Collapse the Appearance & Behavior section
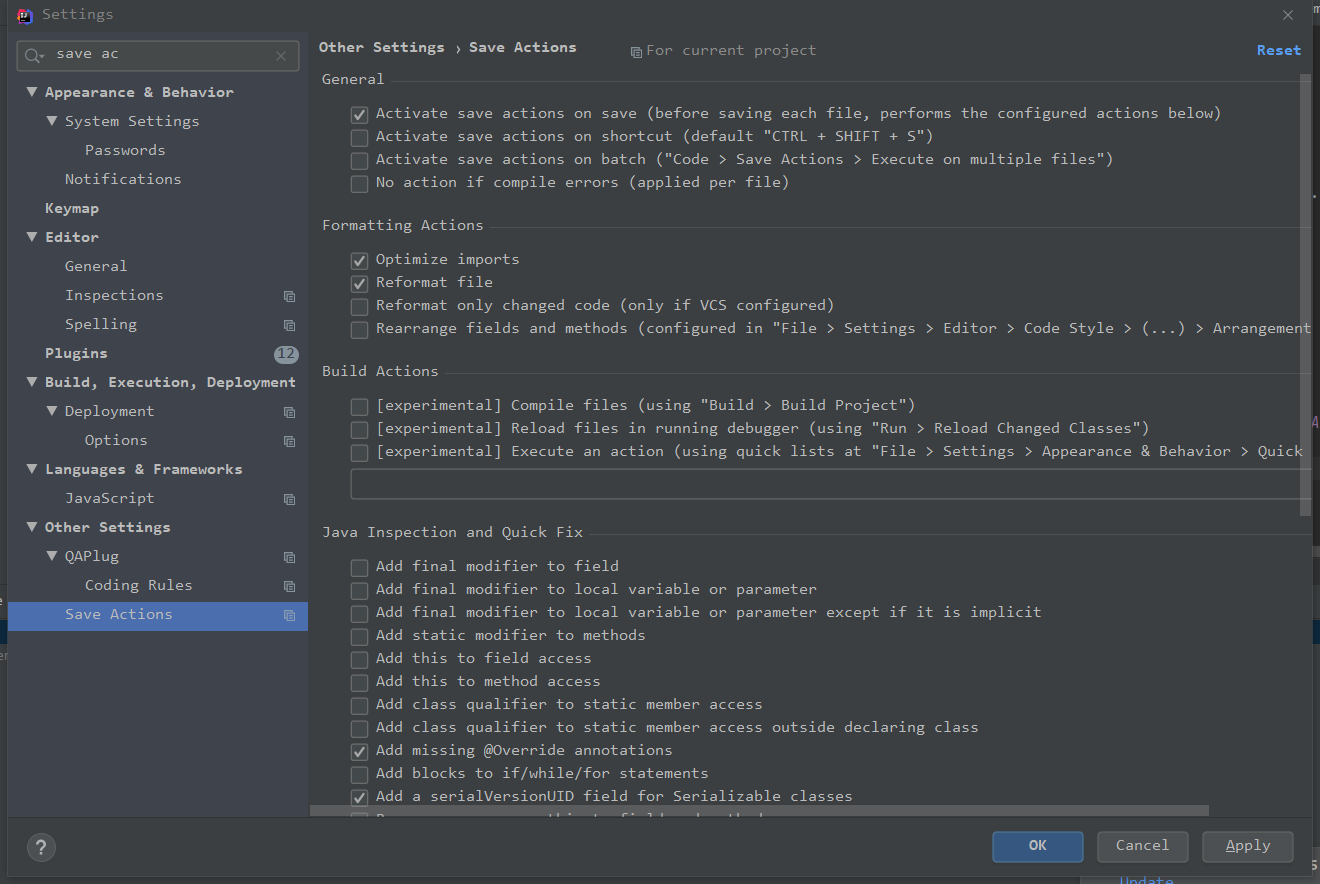1320x884 pixels. [x=31, y=92]
